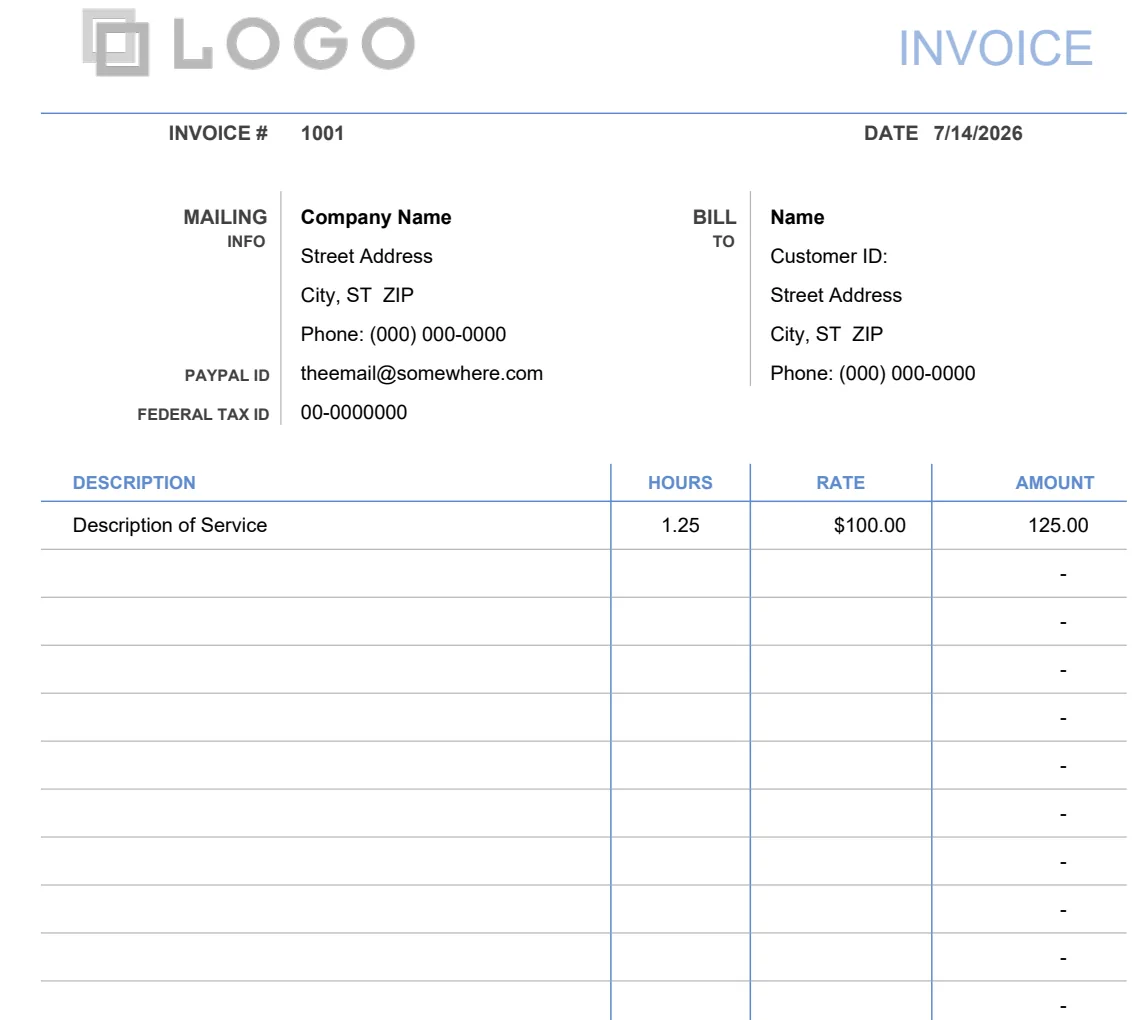Select the amount value 125.00
Viewport: 1135px width, 1020px height.
1058,526
